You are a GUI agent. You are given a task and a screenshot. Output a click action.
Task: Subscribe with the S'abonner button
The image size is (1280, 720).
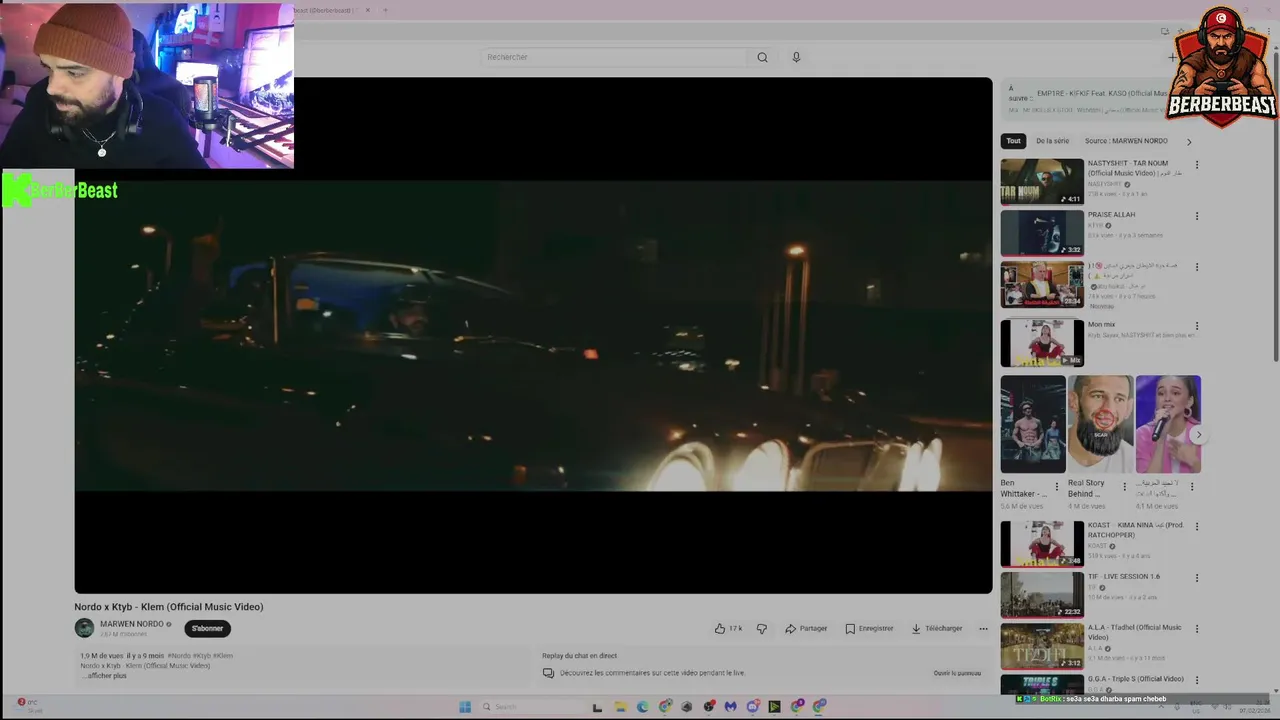pyautogui.click(x=207, y=628)
